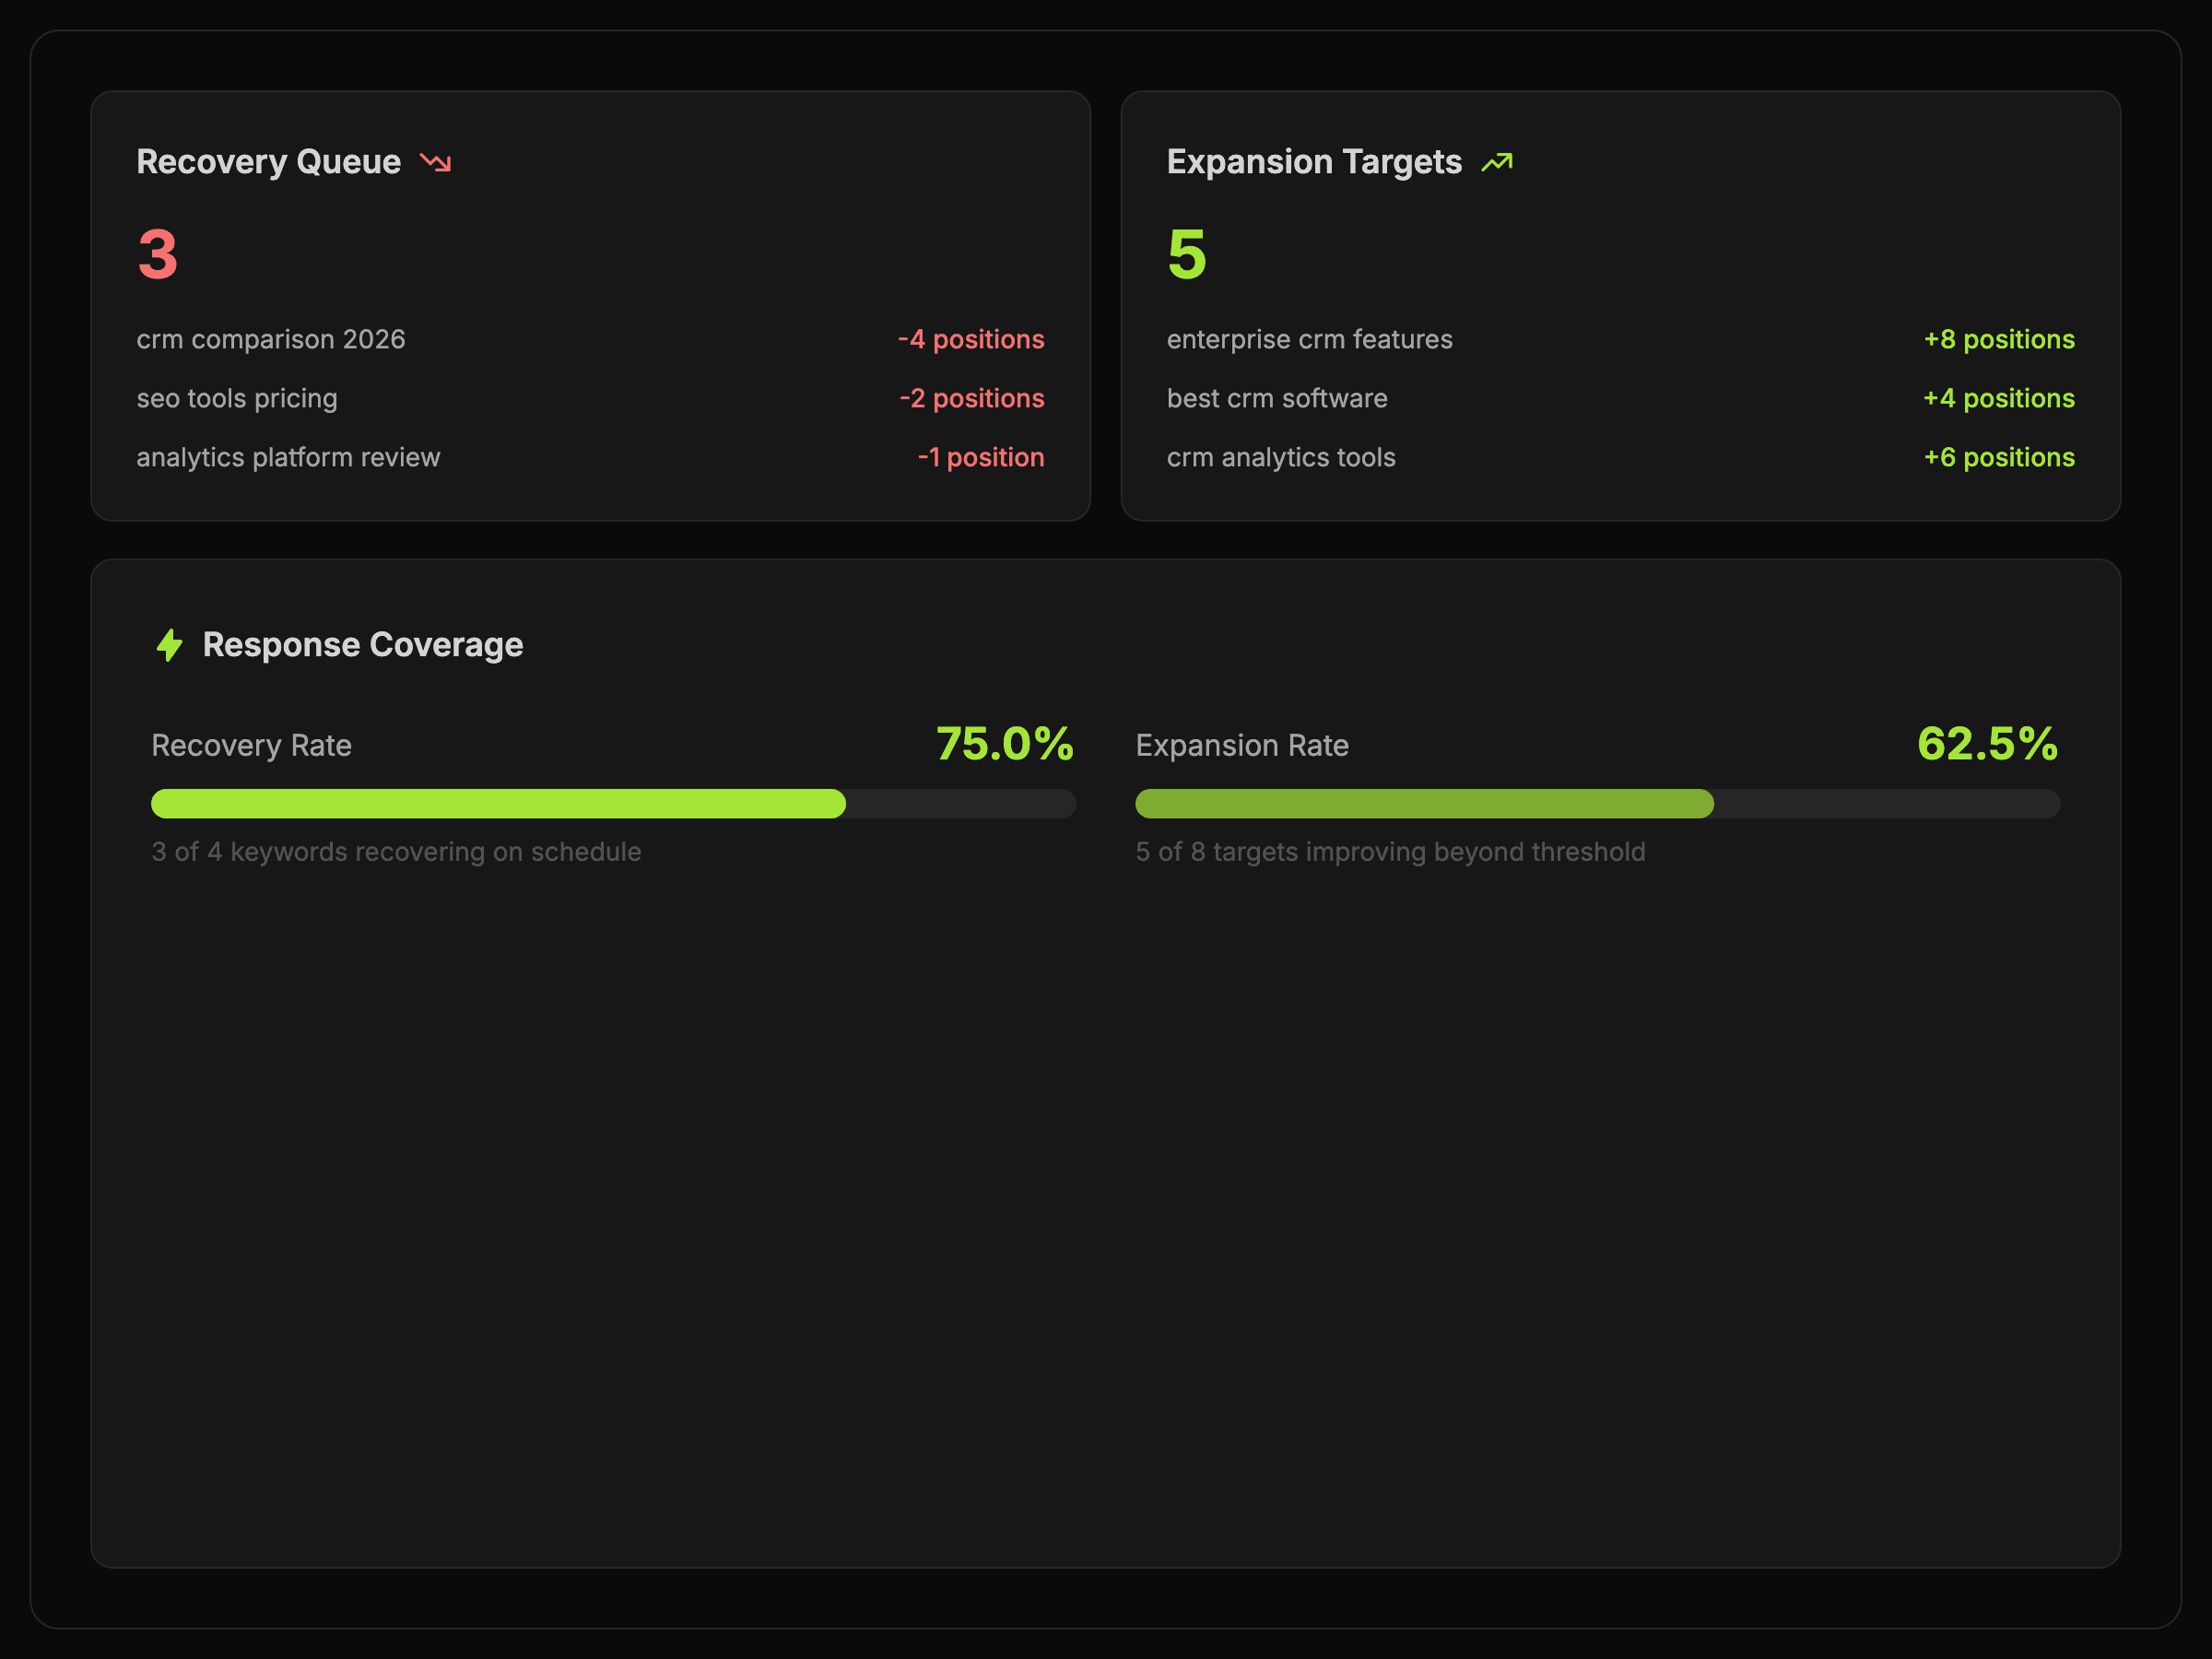
Task: Click the Recovery Queue heading
Action: coord(268,162)
